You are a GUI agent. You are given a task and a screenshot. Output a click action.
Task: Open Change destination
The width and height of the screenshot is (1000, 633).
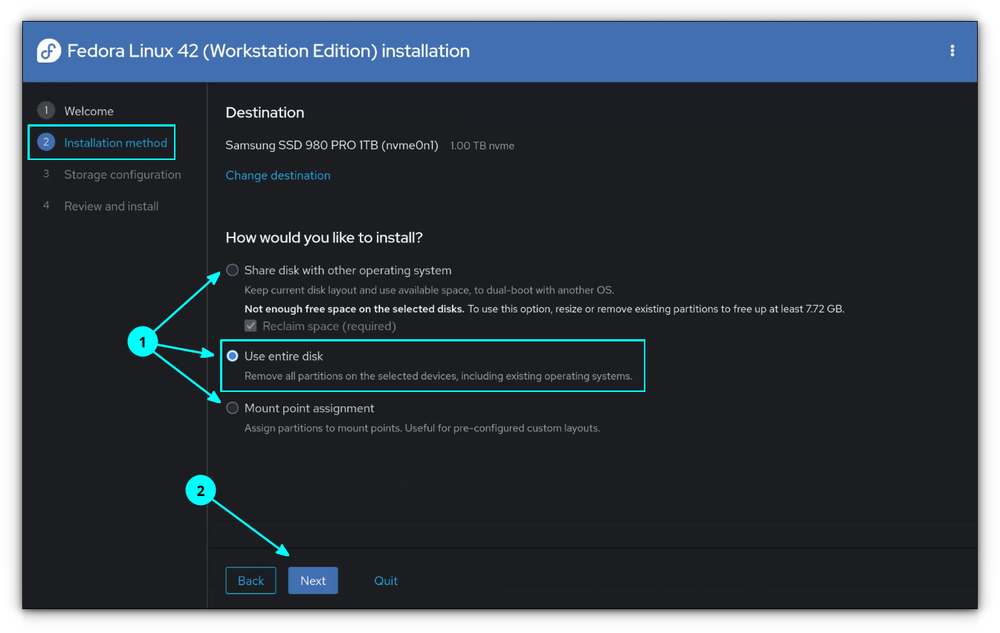tap(277, 175)
